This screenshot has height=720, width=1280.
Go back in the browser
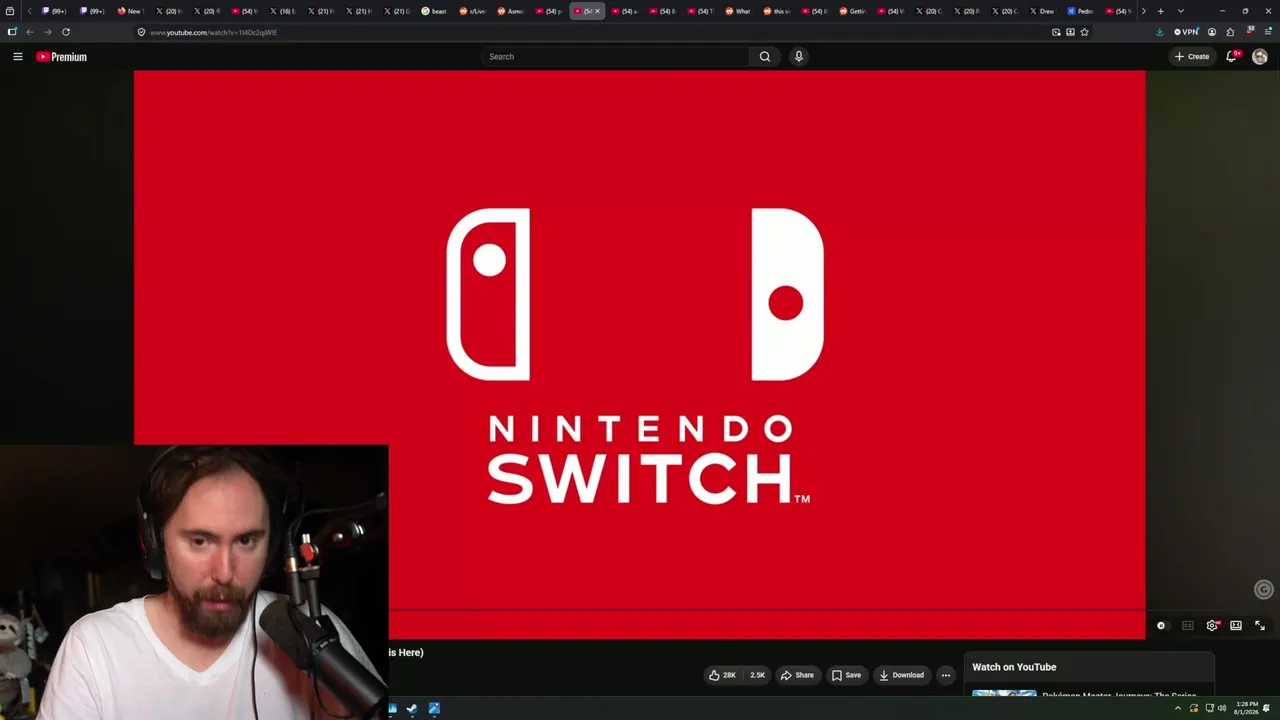pos(29,32)
